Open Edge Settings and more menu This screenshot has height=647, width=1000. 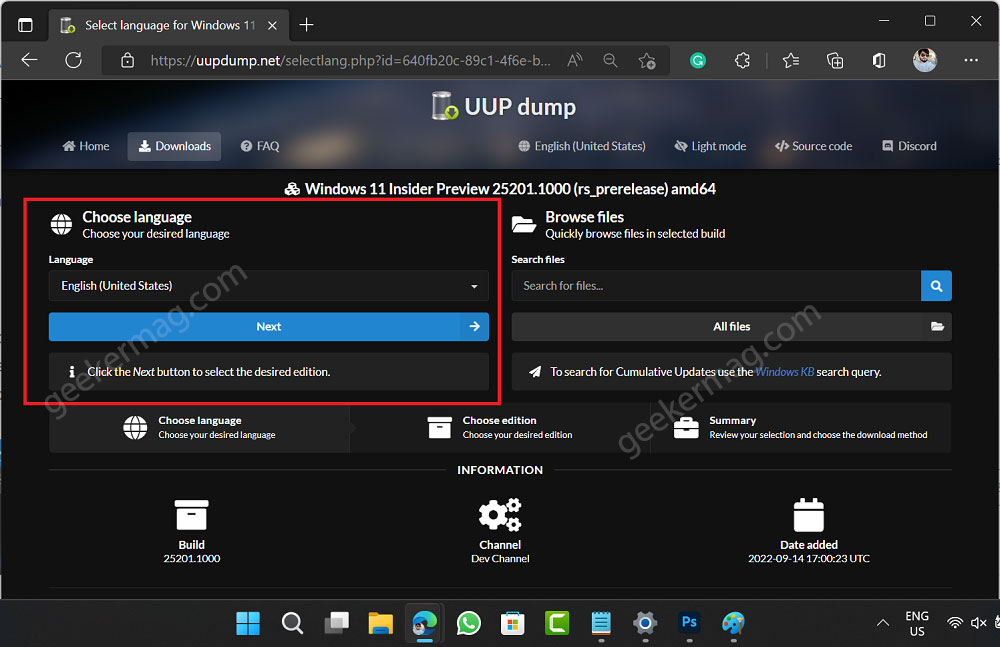coord(971,60)
